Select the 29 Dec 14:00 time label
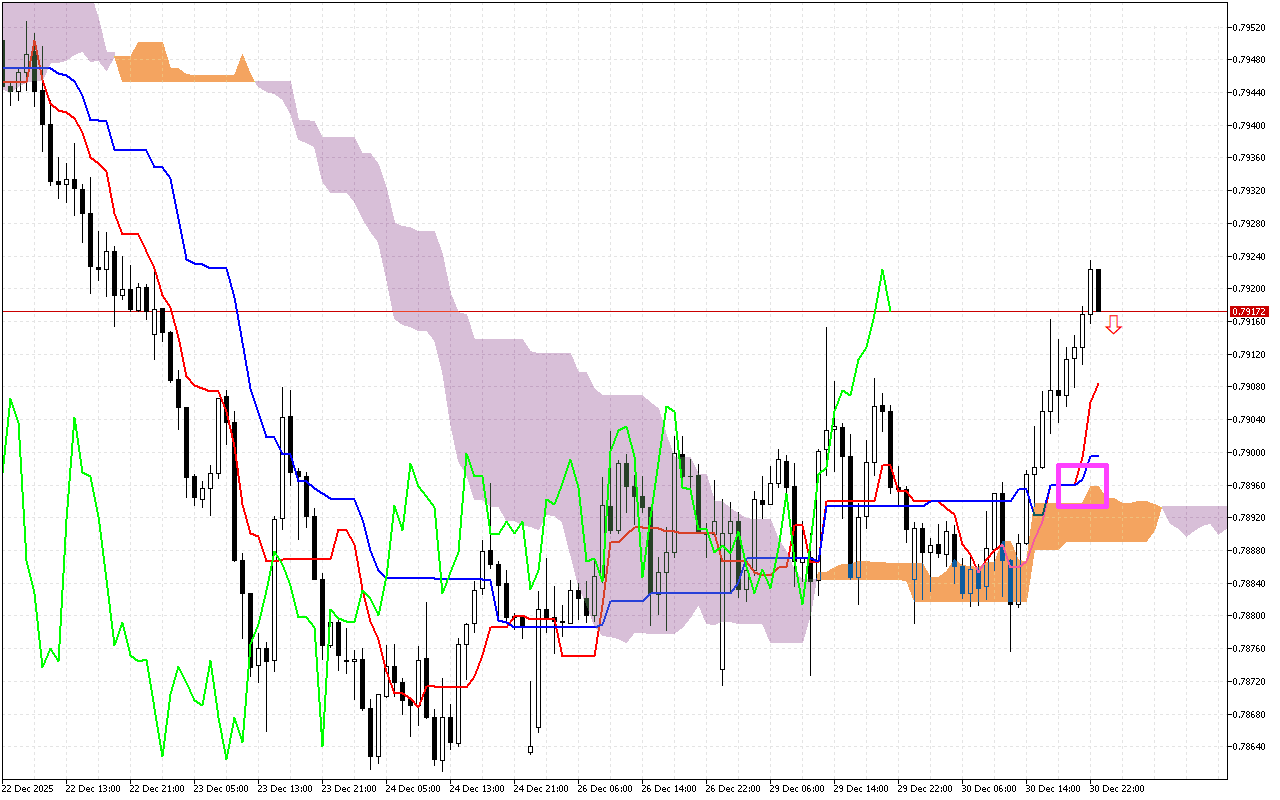 click(x=863, y=788)
